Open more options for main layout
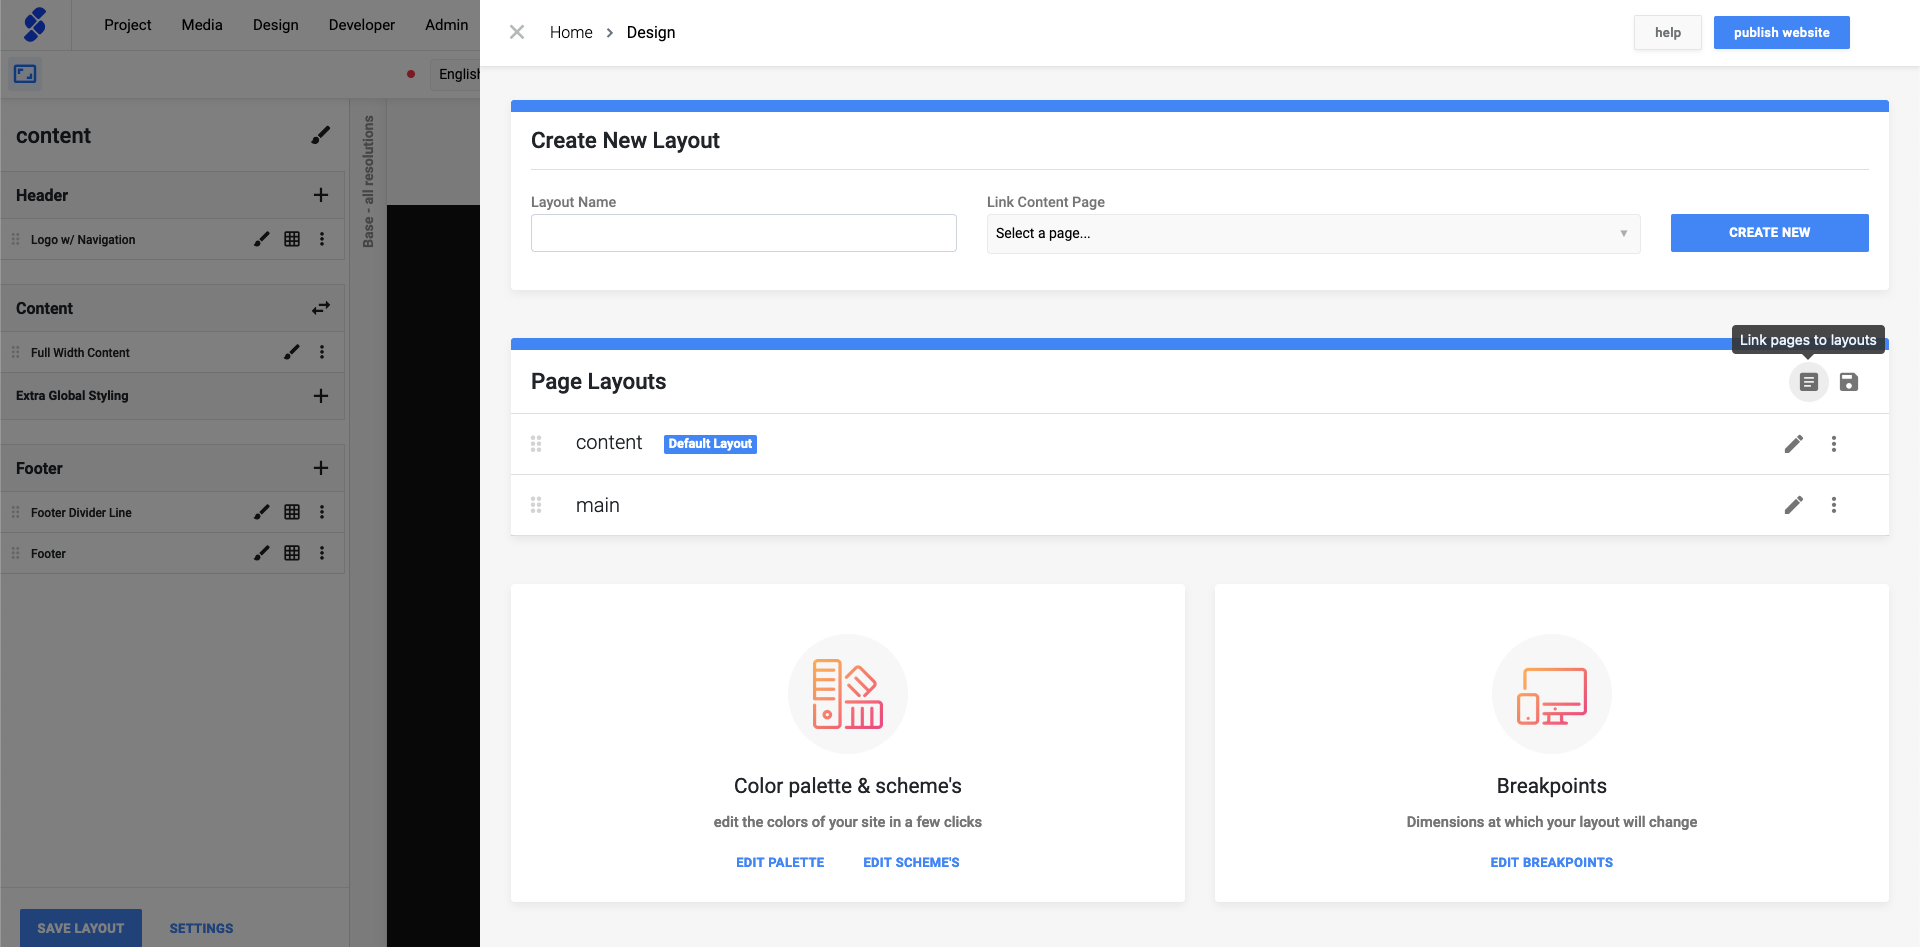1920x947 pixels. (x=1834, y=505)
